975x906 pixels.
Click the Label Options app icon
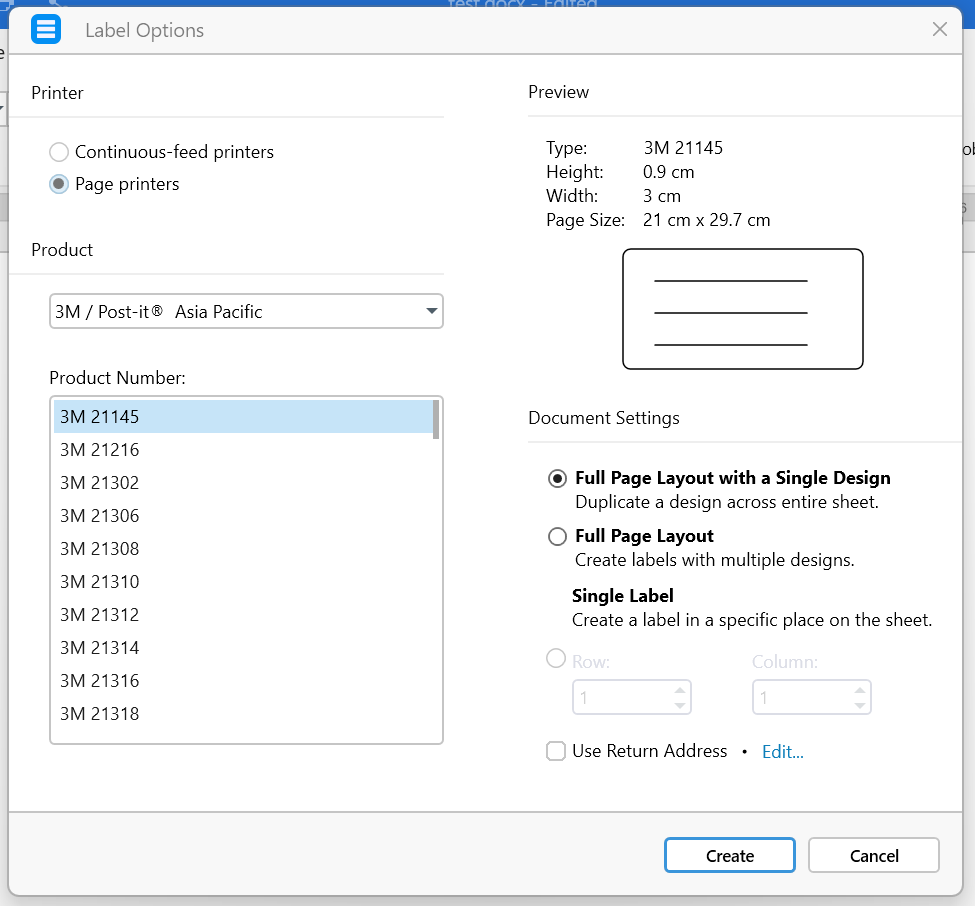tap(46, 29)
